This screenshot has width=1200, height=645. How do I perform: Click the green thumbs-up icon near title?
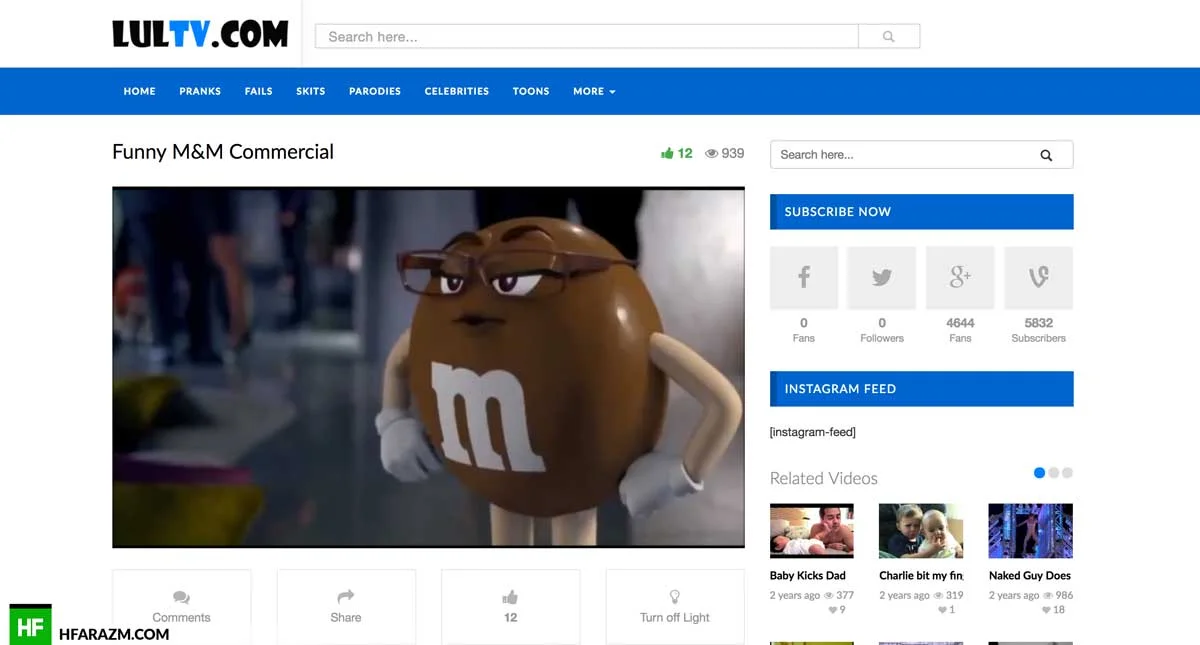[x=667, y=153]
